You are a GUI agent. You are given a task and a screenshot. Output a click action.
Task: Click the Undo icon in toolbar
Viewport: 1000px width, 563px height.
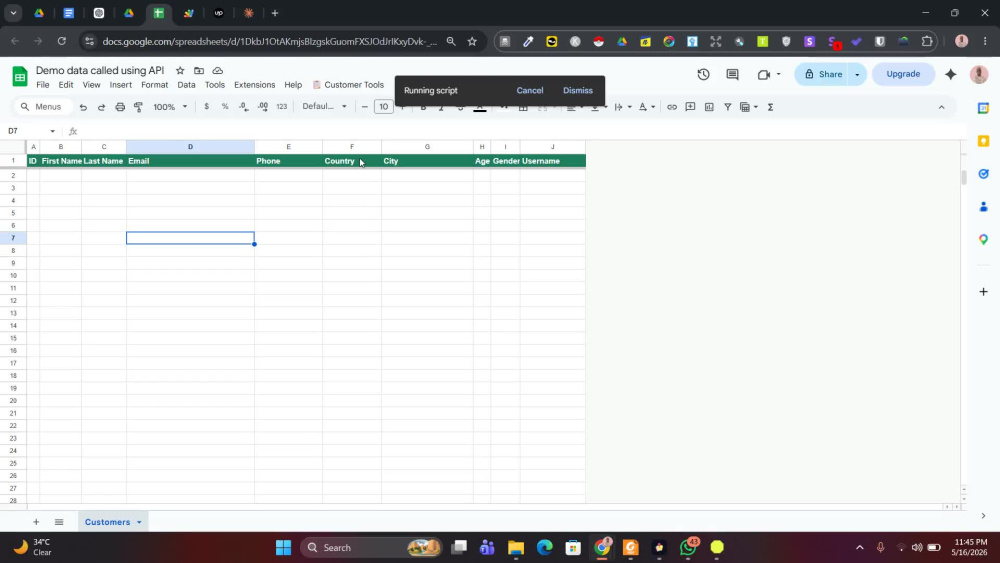[83, 107]
